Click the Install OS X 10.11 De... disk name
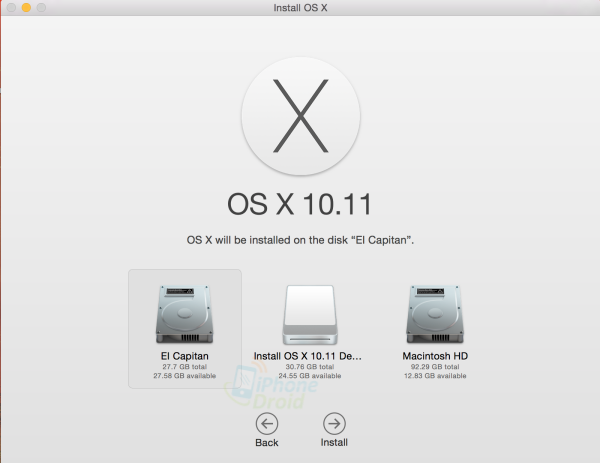600x463 pixels. pyautogui.click(x=308, y=356)
